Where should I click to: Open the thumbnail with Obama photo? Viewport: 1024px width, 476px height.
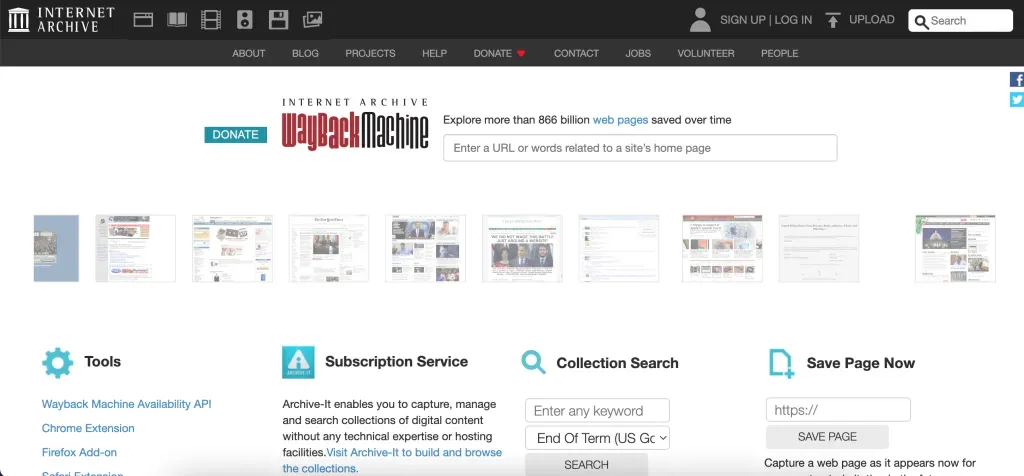point(522,249)
